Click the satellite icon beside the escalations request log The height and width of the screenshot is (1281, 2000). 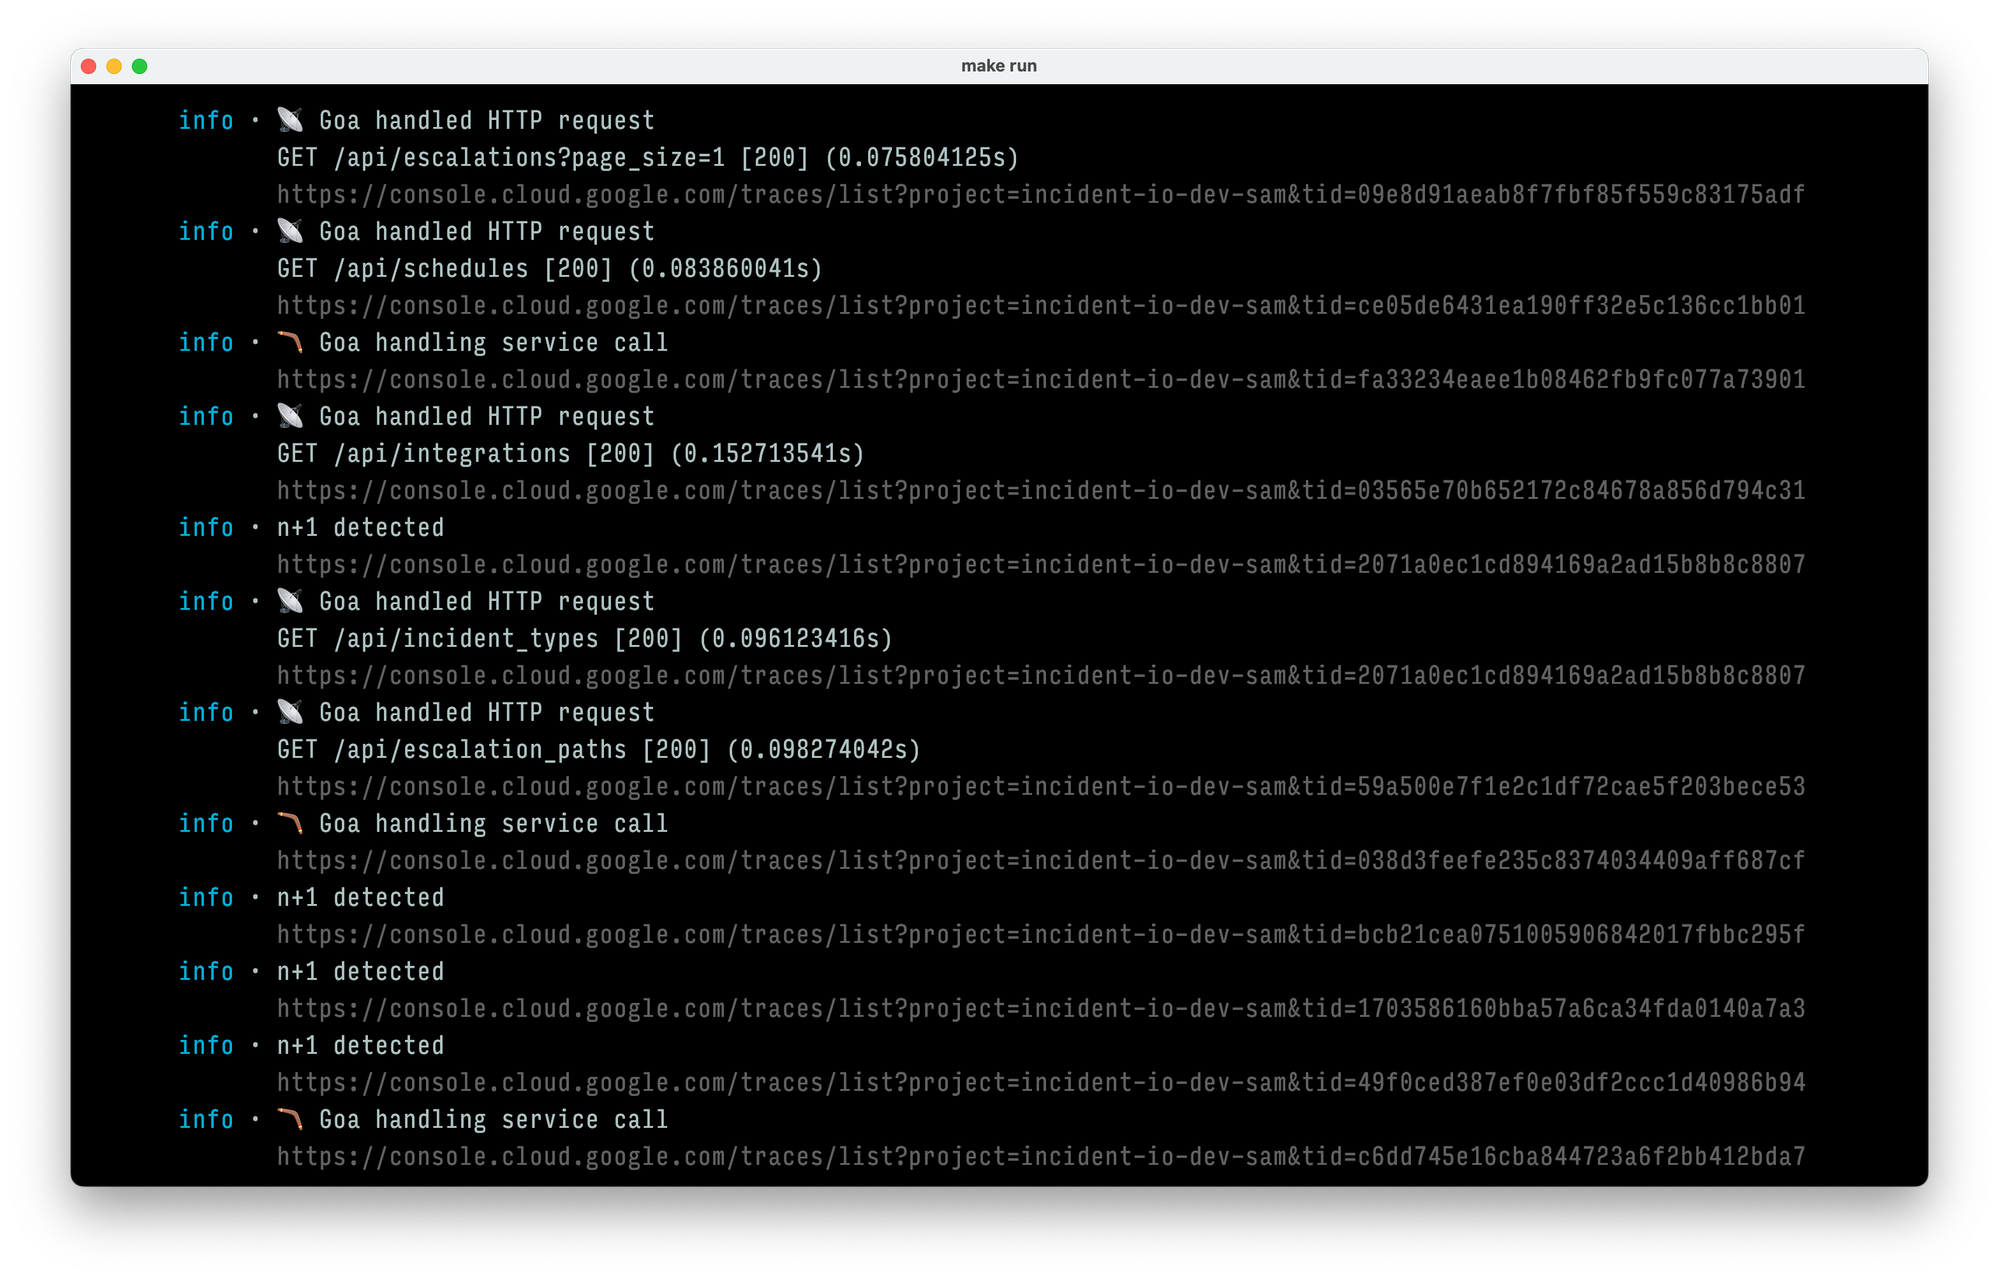click(x=290, y=120)
